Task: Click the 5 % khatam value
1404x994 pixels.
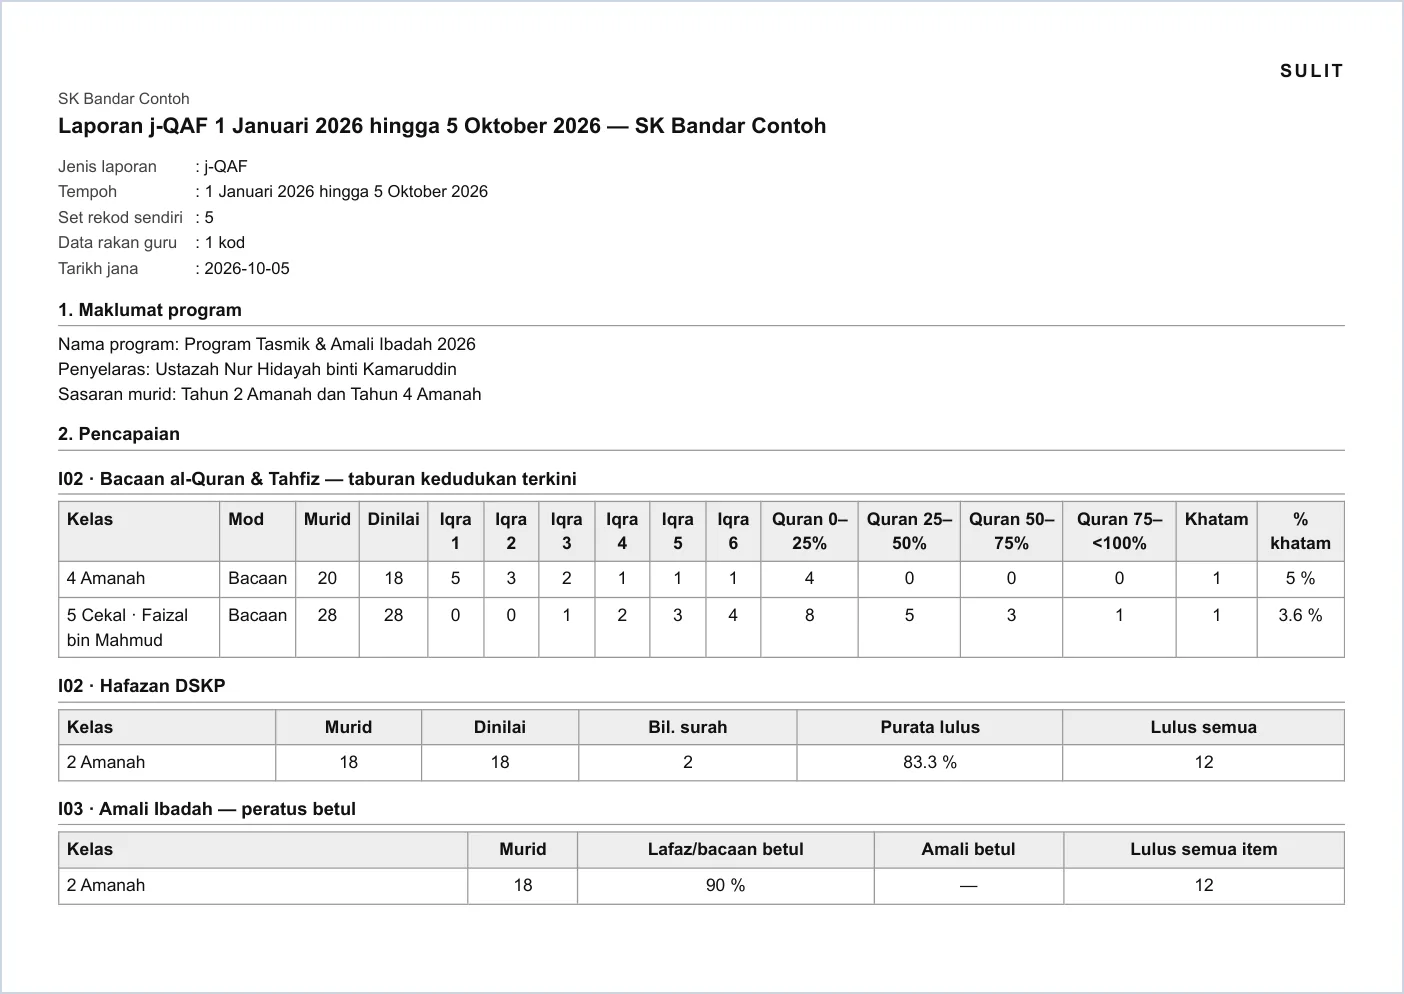Action: 1300,579
